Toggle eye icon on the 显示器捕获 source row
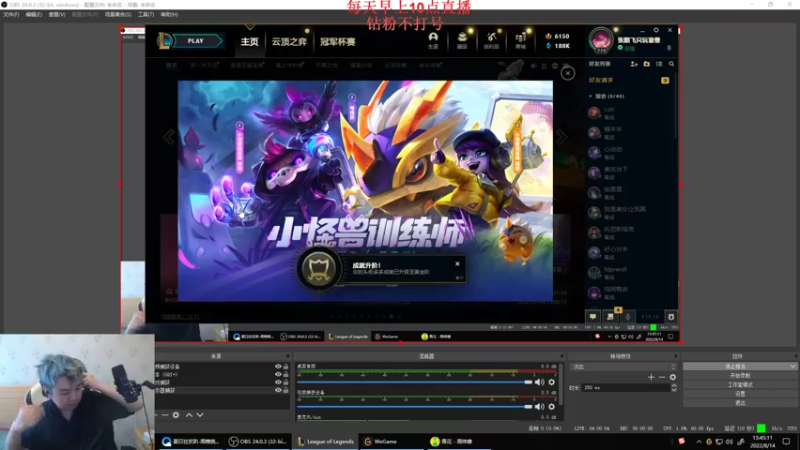This screenshot has height=450, width=800. (278, 390)
